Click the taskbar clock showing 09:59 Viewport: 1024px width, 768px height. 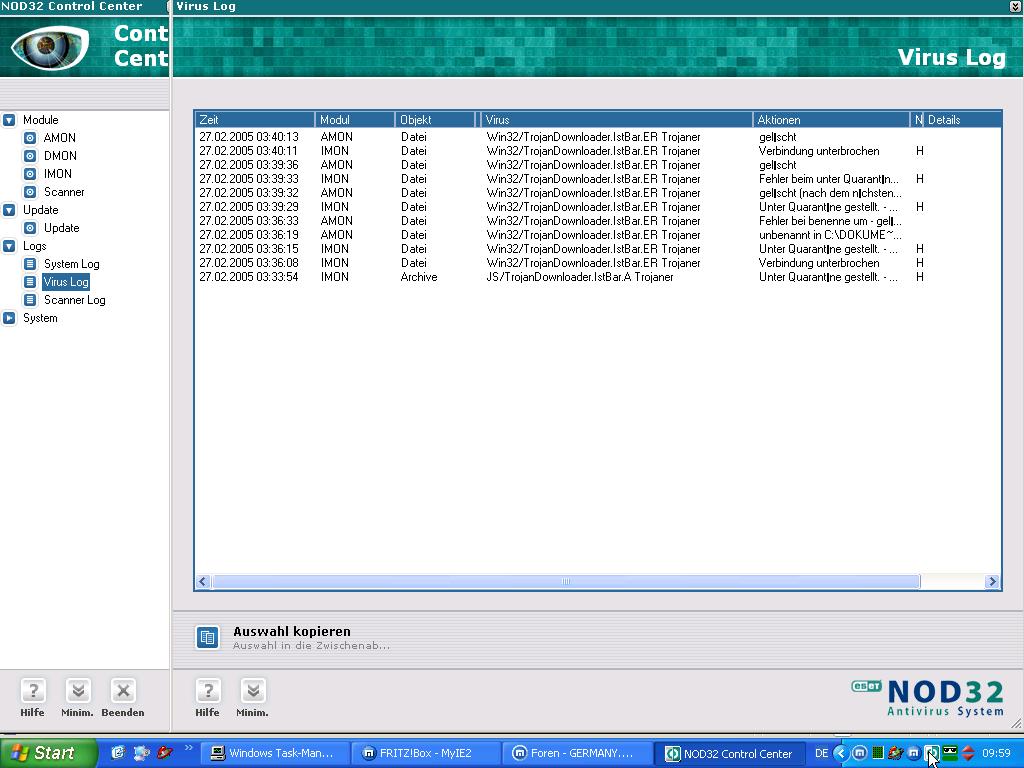click(996, 753)
